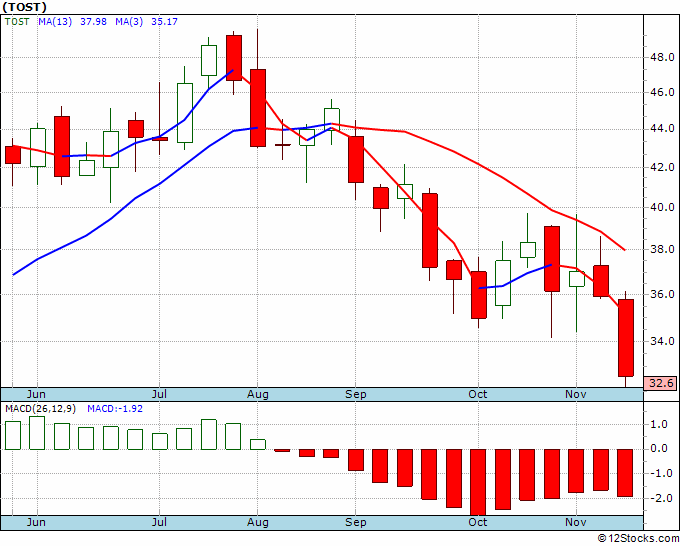The width and height of the screenshot is (680, 546).
Task: Click Nov on the MACD panel axis
Action: coord(576,522)
